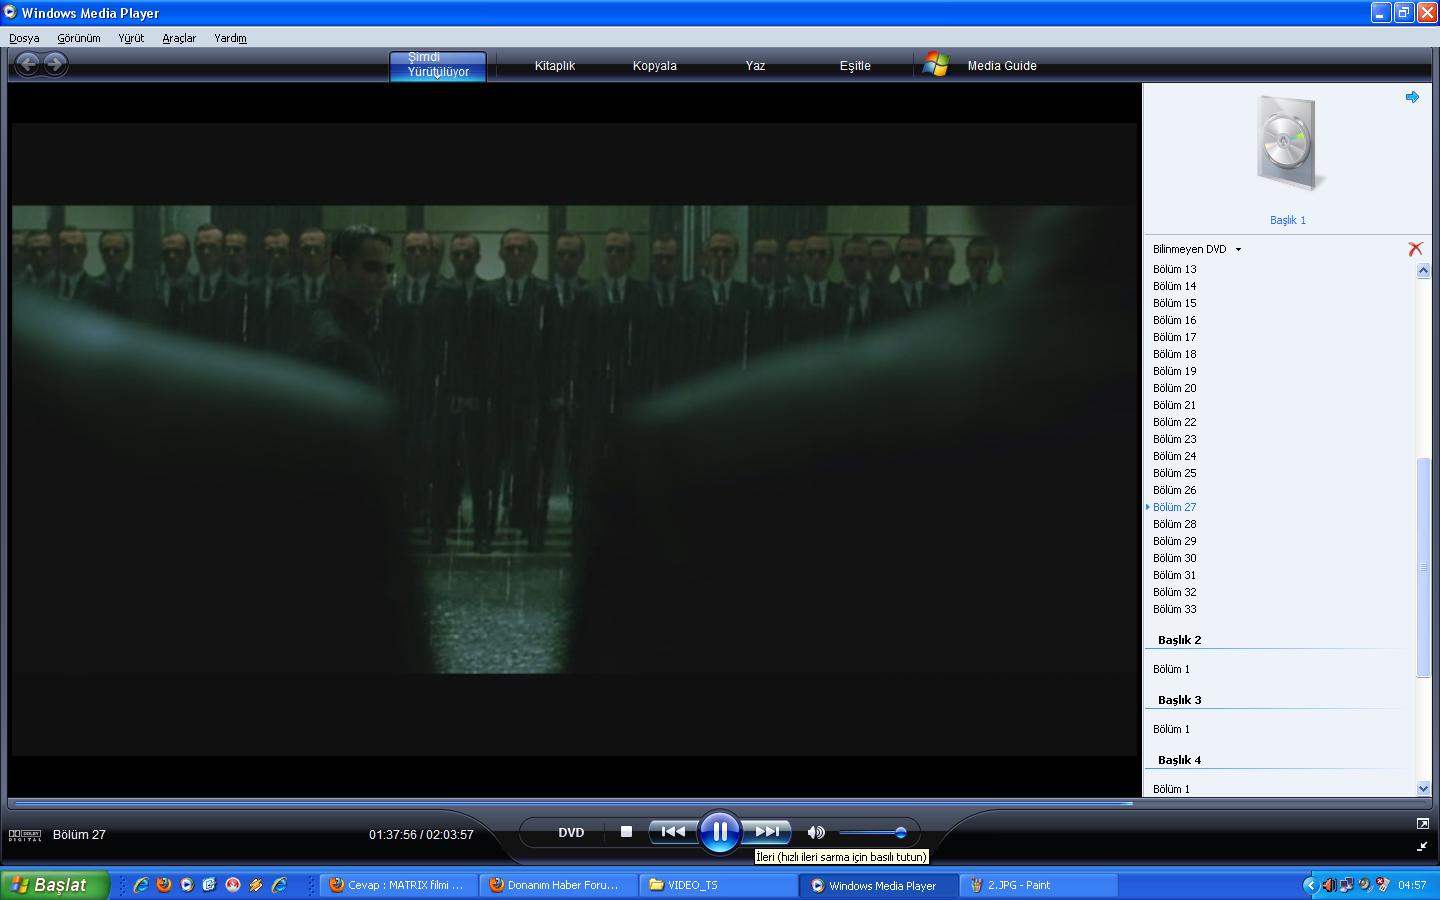Screen dimensions: 1440x900
Task: Click the Başlık 1 link
Action: click(x=1288, y=220)
